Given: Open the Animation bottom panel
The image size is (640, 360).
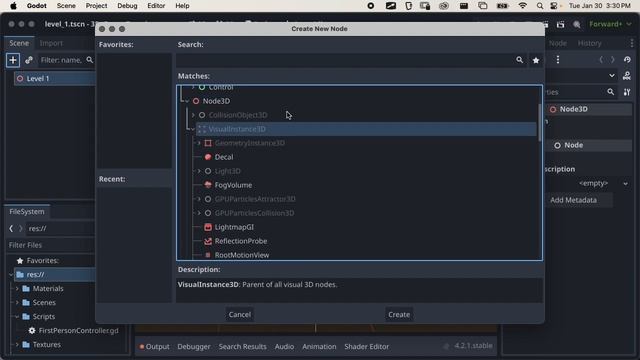Looking at the screenshot, I should pos(319,347).
